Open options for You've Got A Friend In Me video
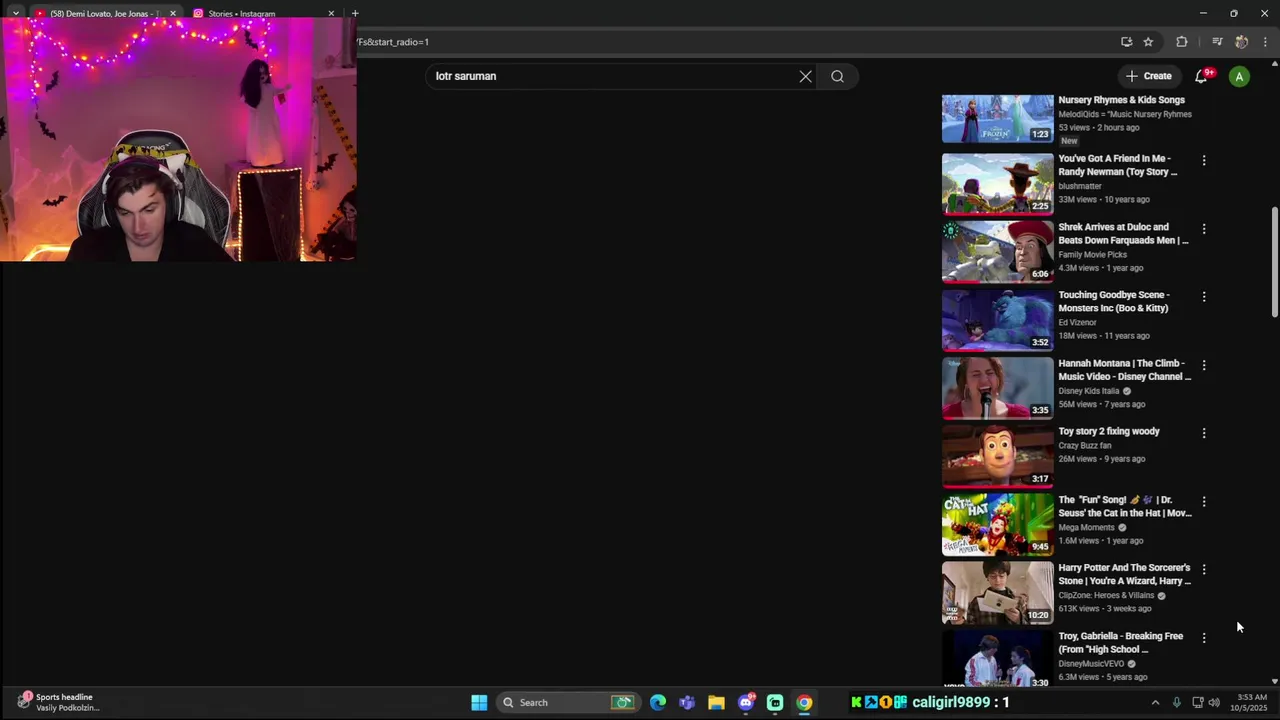The image size is (1280, 720). (1204, 160)
